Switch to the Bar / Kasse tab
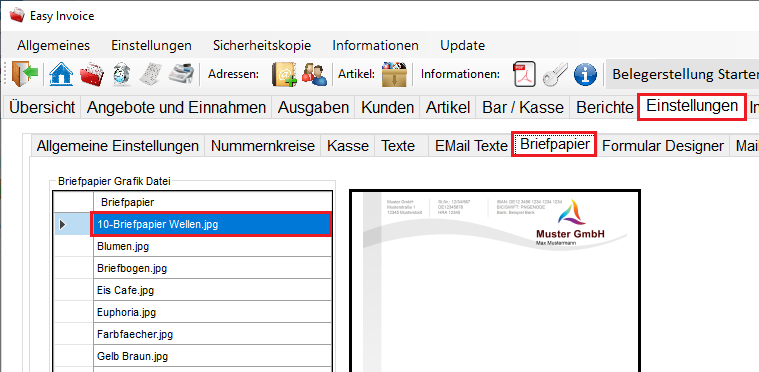This screenshot has height=372, width=759. point(523,107)
